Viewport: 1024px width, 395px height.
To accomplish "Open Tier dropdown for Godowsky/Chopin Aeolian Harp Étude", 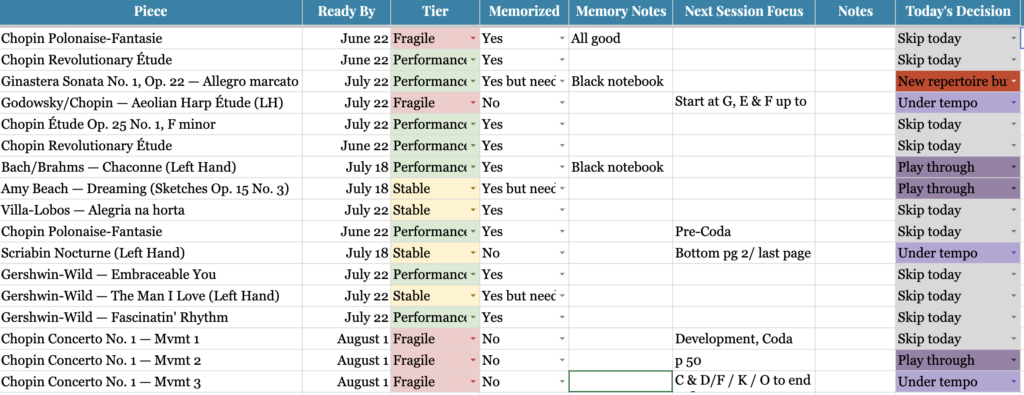I will [x=473, y=103].
